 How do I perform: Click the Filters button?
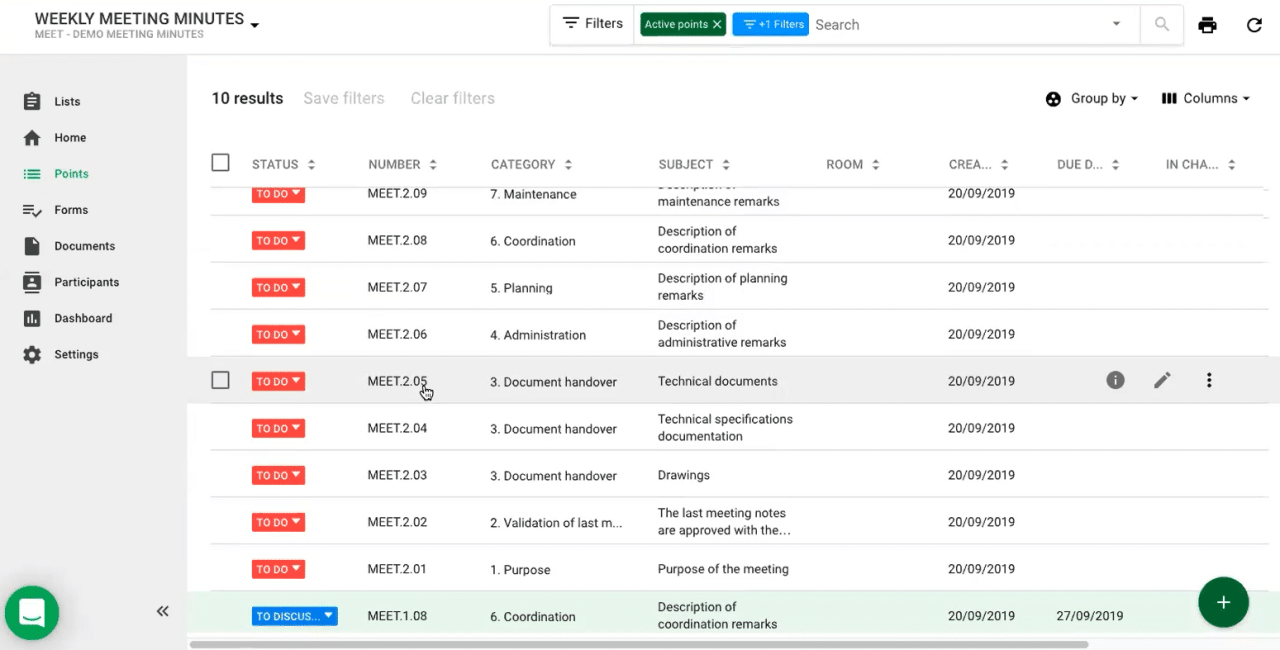[x=593, y=23]
